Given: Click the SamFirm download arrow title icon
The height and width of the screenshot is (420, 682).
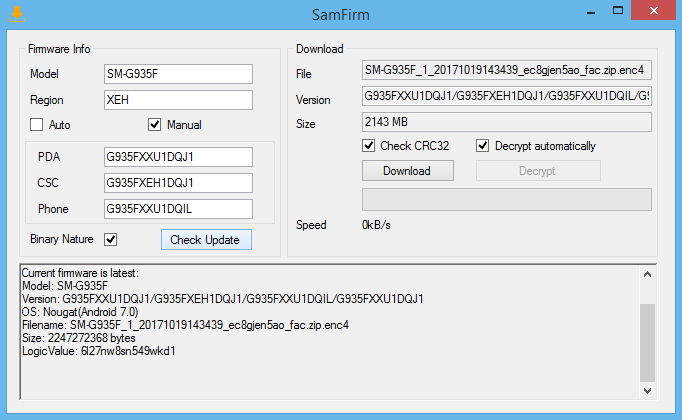Looking at the screenshot, I should coord(17,14).
